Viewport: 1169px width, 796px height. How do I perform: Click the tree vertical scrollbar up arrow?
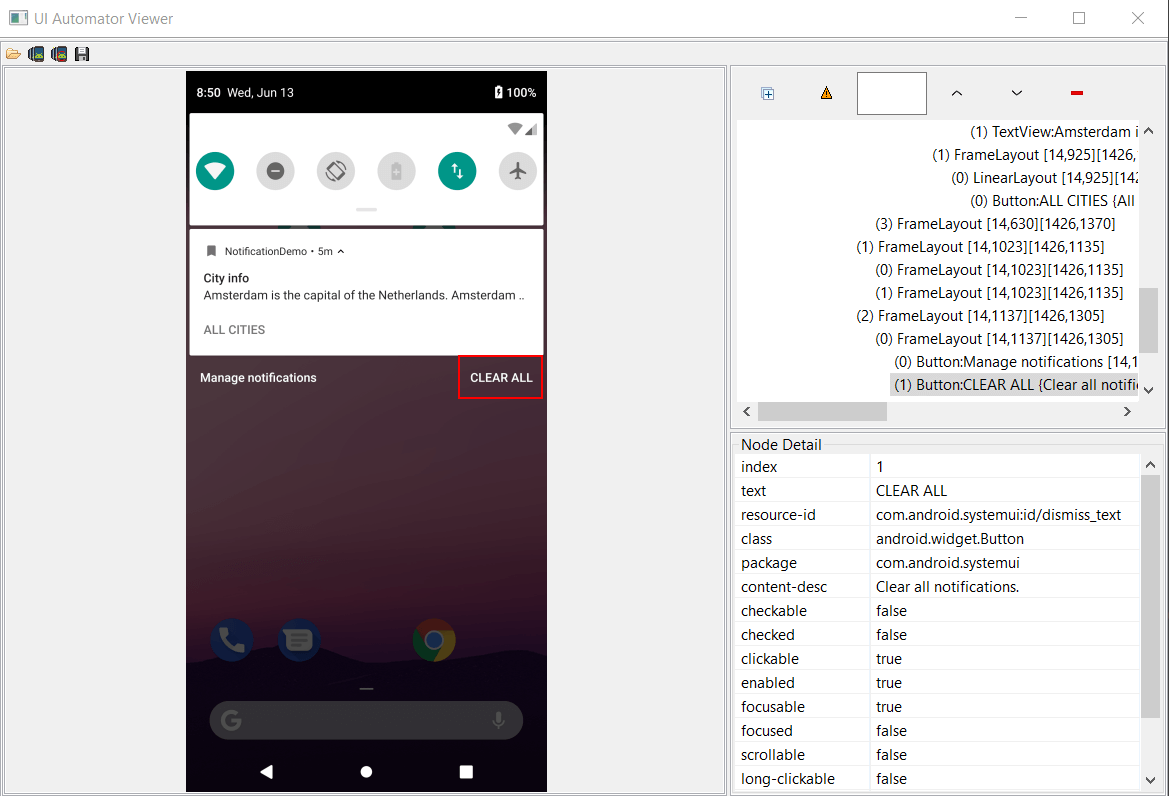coord(1149,131)
